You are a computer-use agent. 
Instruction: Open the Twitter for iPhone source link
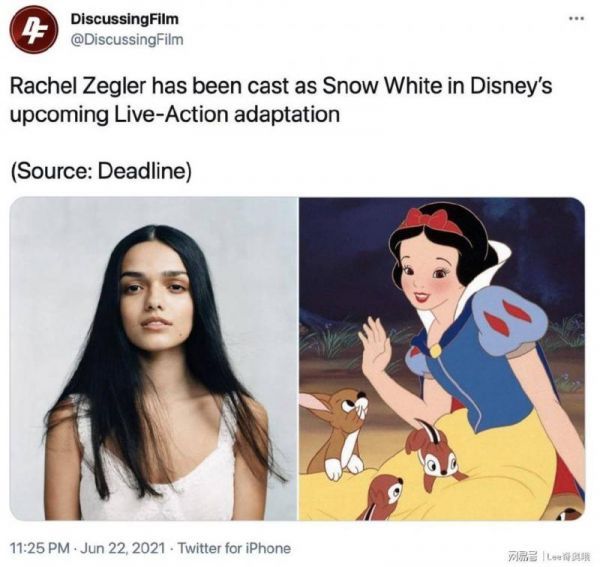click(x=233, y=548)
